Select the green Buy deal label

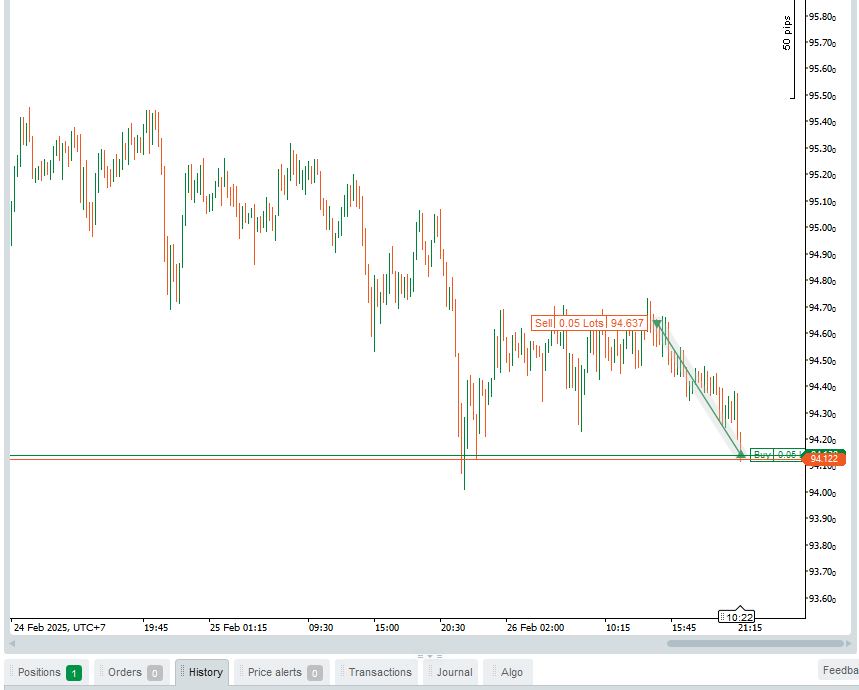point(775,455)
